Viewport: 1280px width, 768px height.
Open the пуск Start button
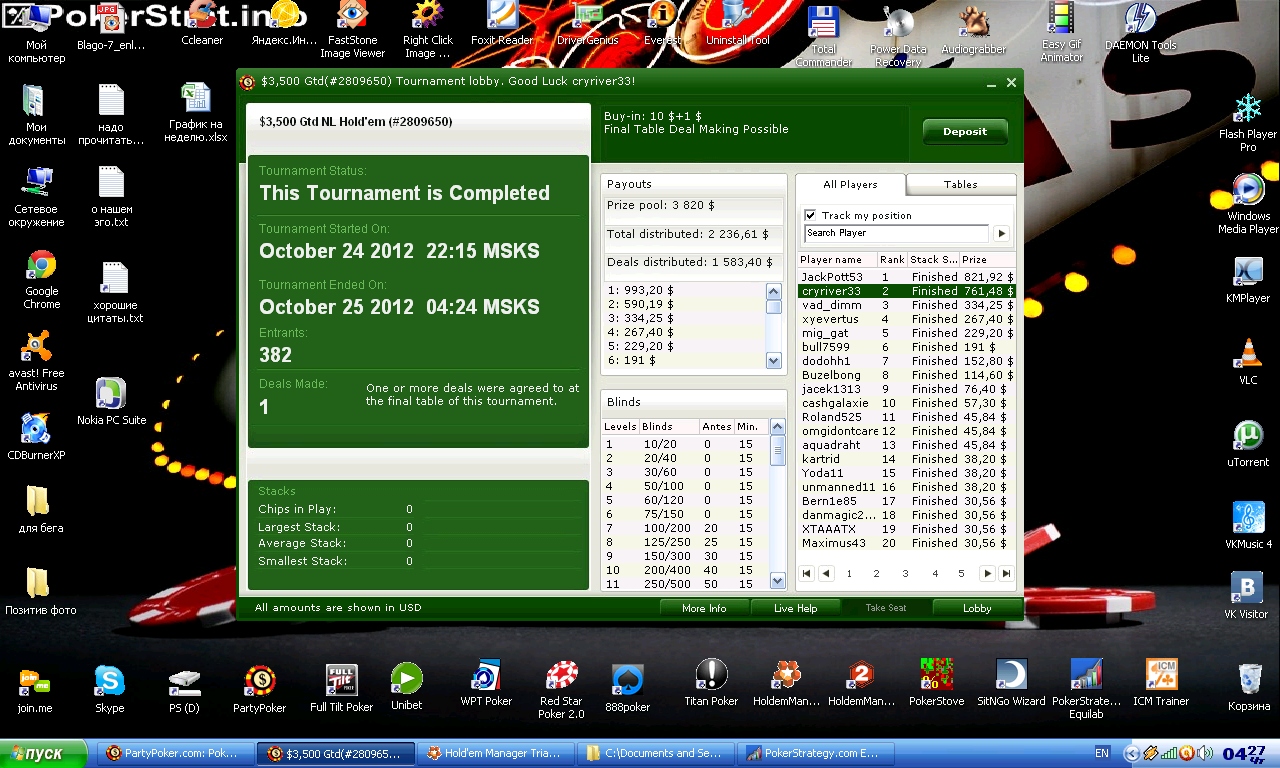(44, 753)
